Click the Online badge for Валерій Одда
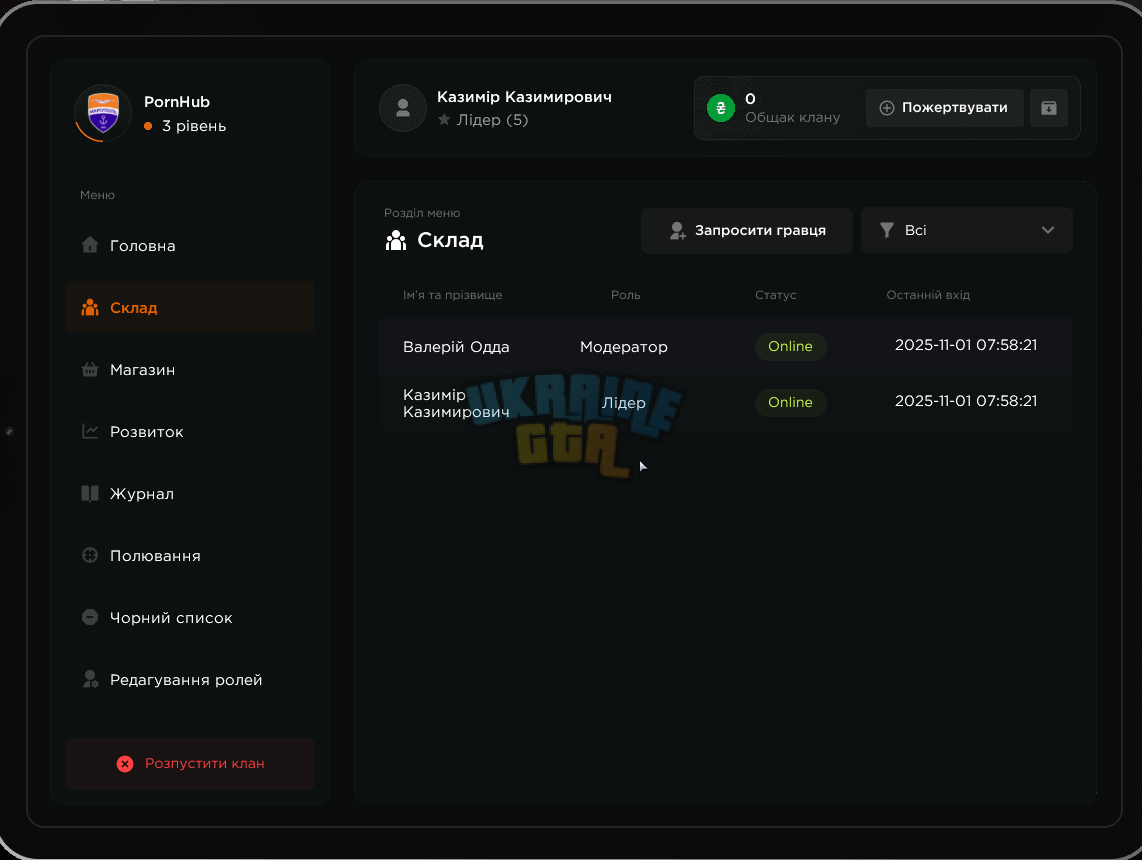The width and height of the screenshot is (1142, 860). [790, 347]
